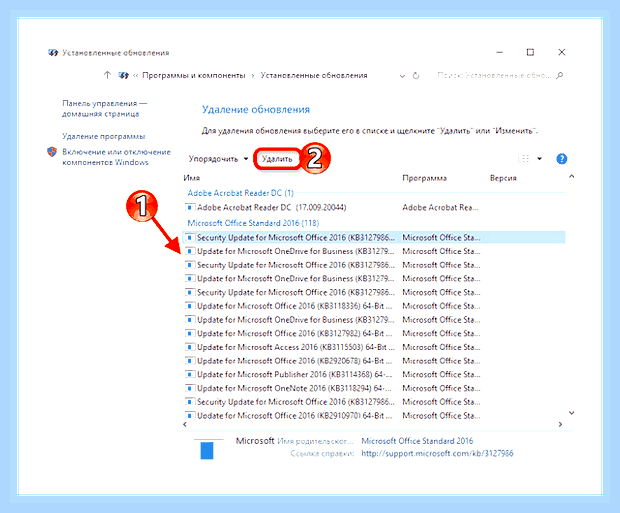Open Панель управления домашняя страница link
The image size is (620, 513).
click(x=104, y=109)
